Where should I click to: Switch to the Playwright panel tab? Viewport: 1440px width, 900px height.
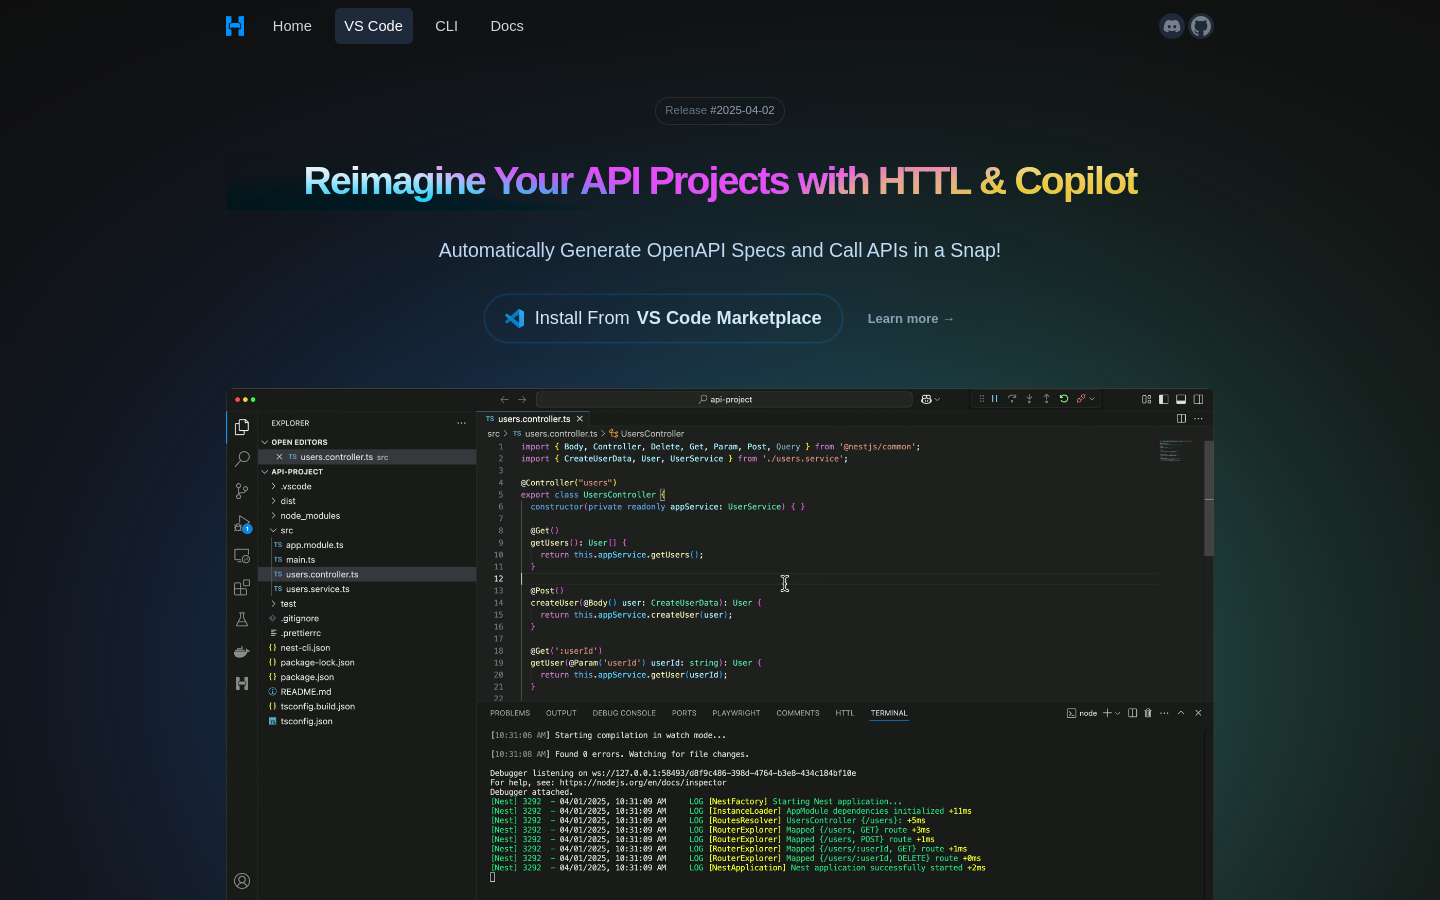[736, 713]
